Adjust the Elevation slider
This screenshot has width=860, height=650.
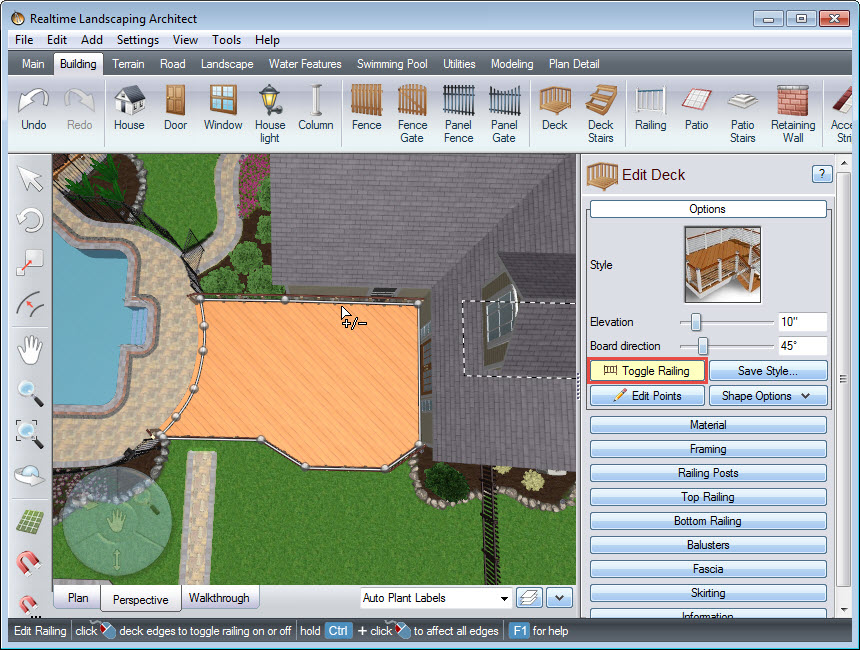point(695,322)
